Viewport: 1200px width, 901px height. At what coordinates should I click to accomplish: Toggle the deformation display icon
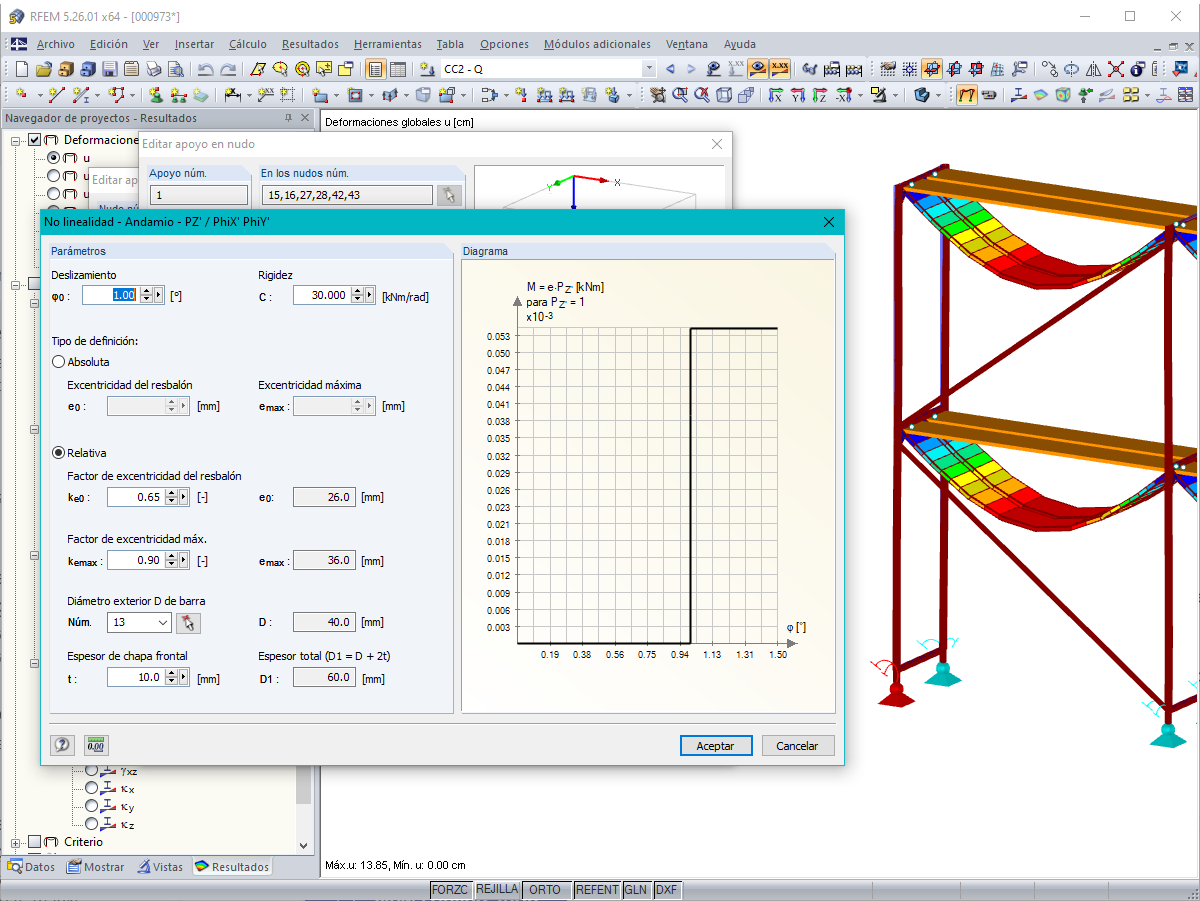tap(967, 95)
